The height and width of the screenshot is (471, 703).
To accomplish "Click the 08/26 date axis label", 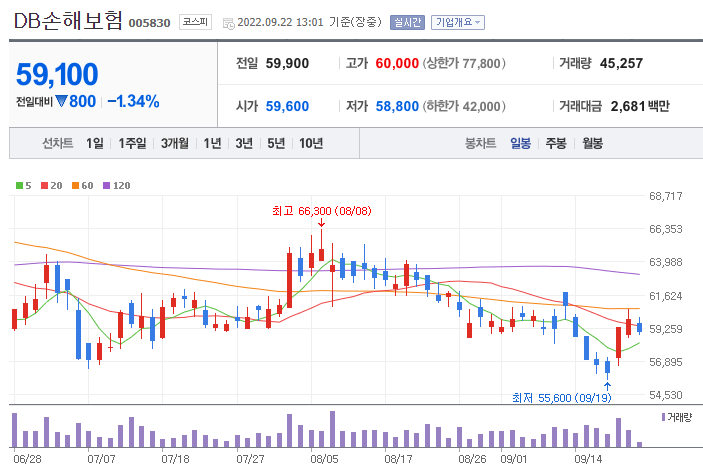I will [x=472, y=459].
